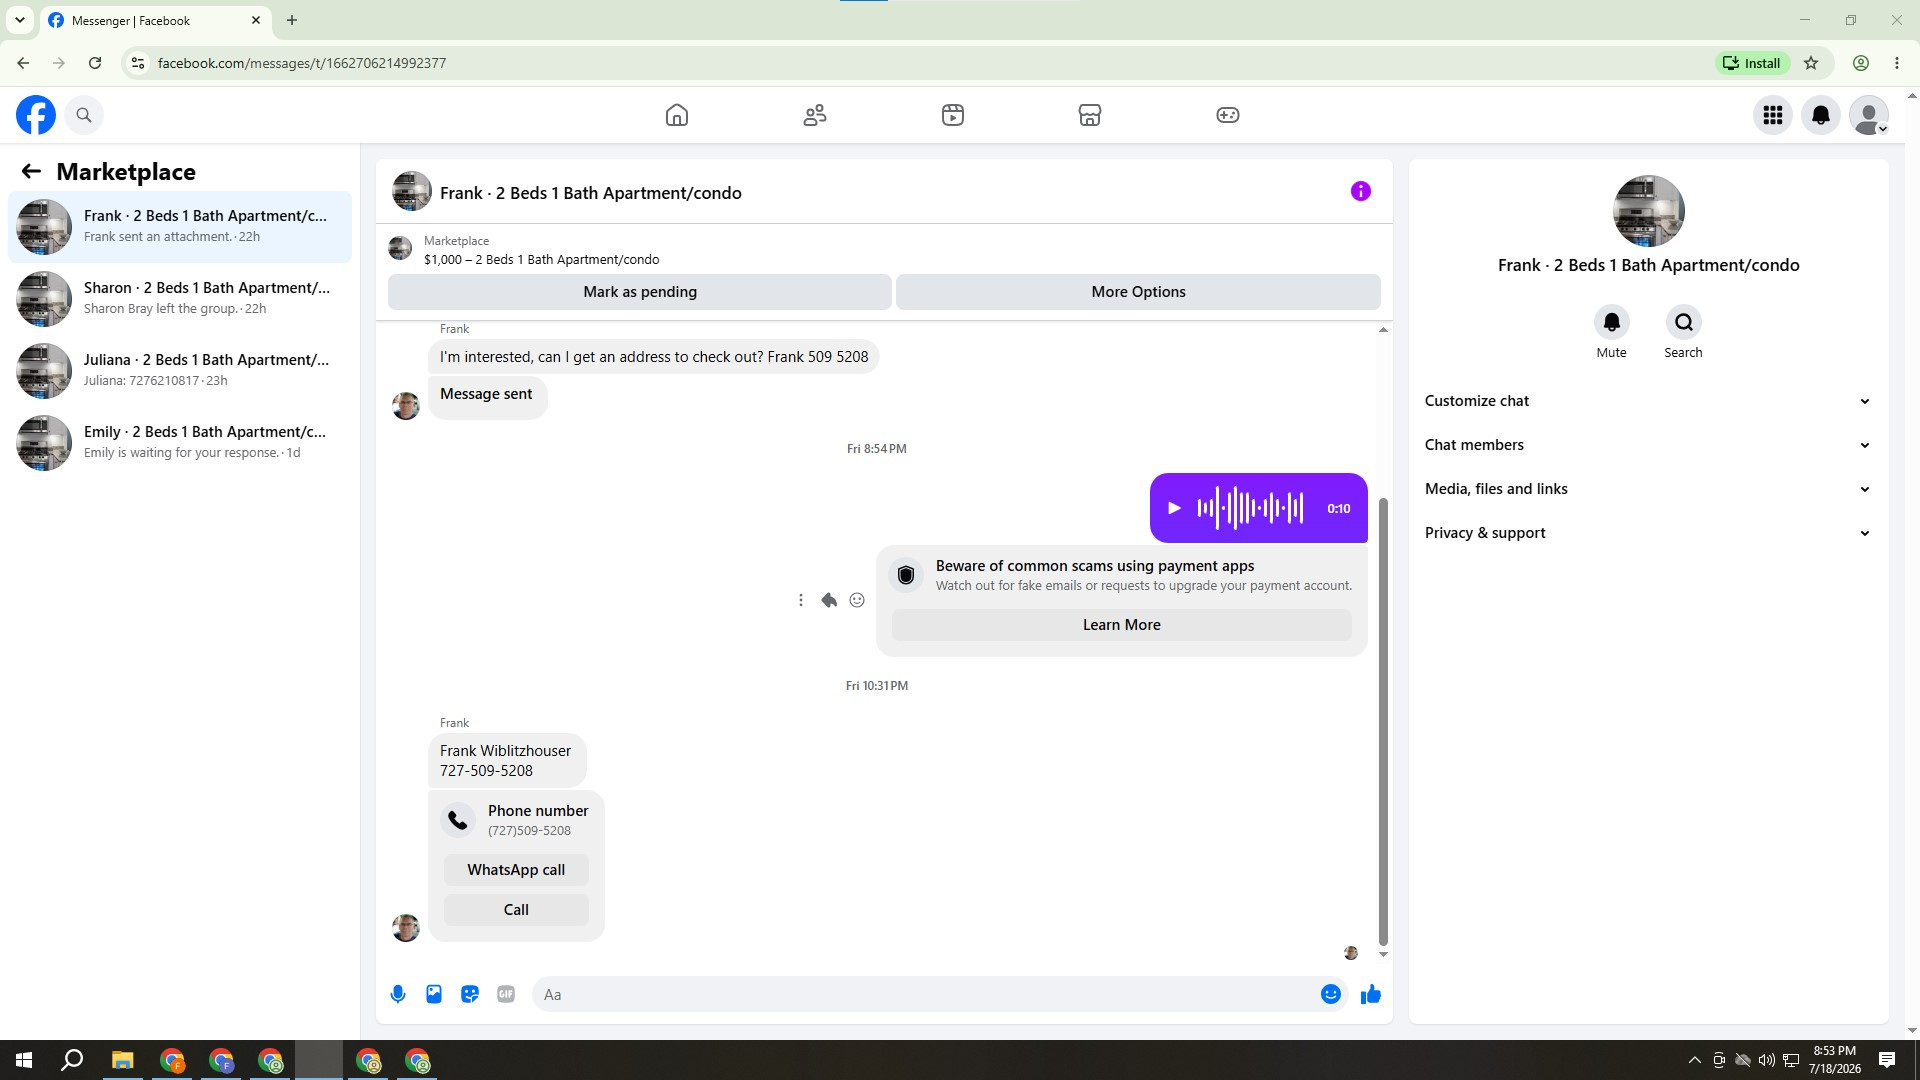Image resolution: width=1920 pixels, height=1080 pixels.
Task: Open the notifications bell in top bar
Action: [1821, 115]
